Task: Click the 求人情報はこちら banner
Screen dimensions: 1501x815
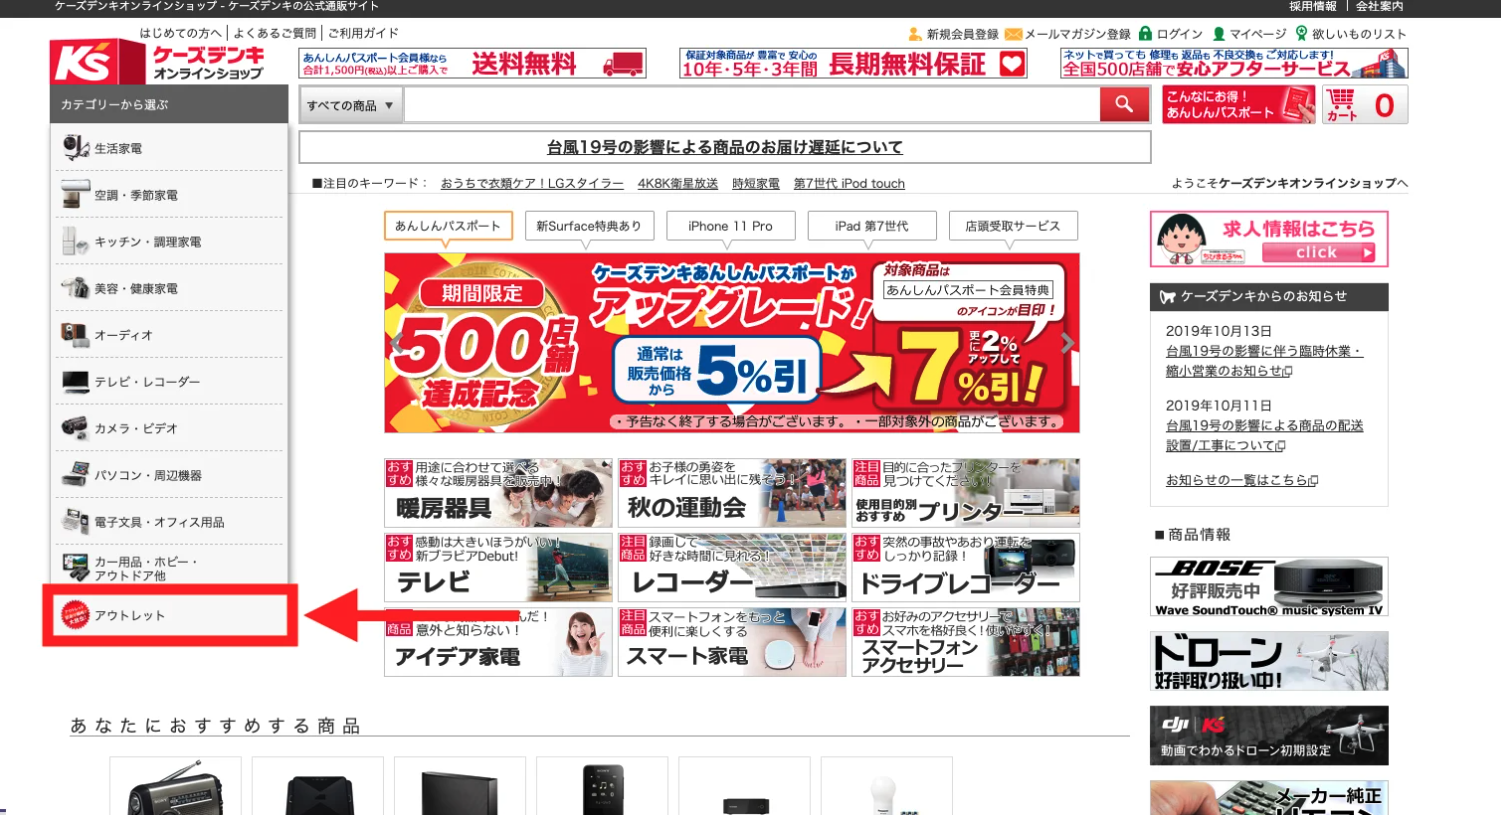Action: point(1269,239)
